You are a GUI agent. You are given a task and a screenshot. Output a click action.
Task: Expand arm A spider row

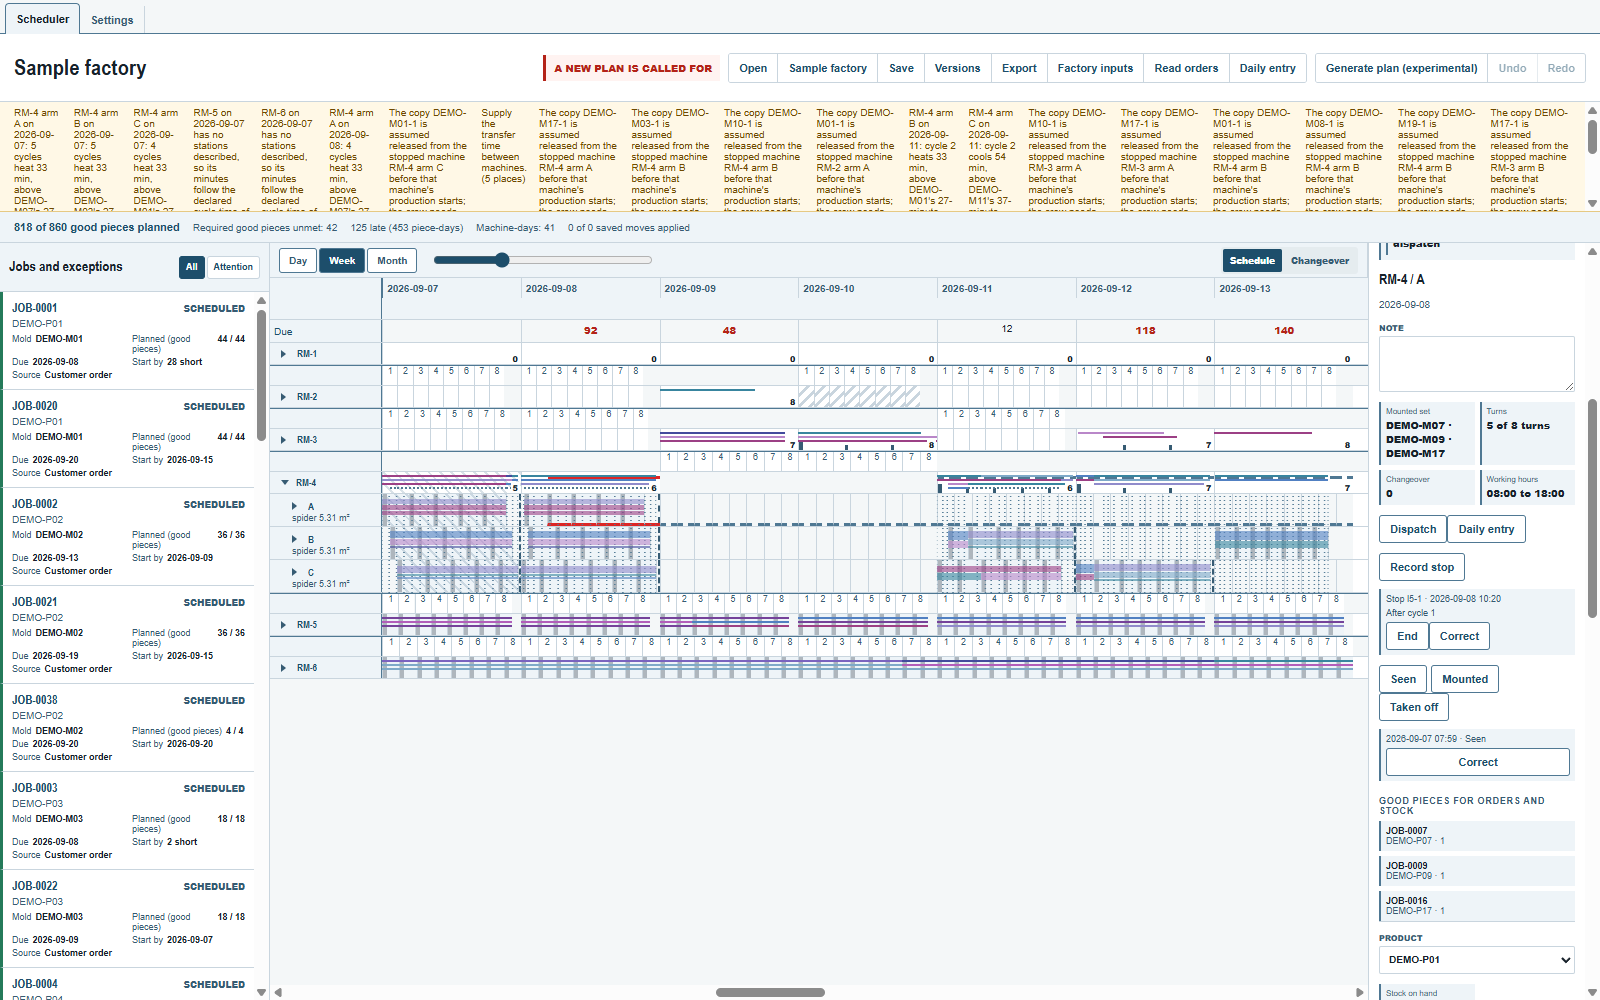click(294, 507)
